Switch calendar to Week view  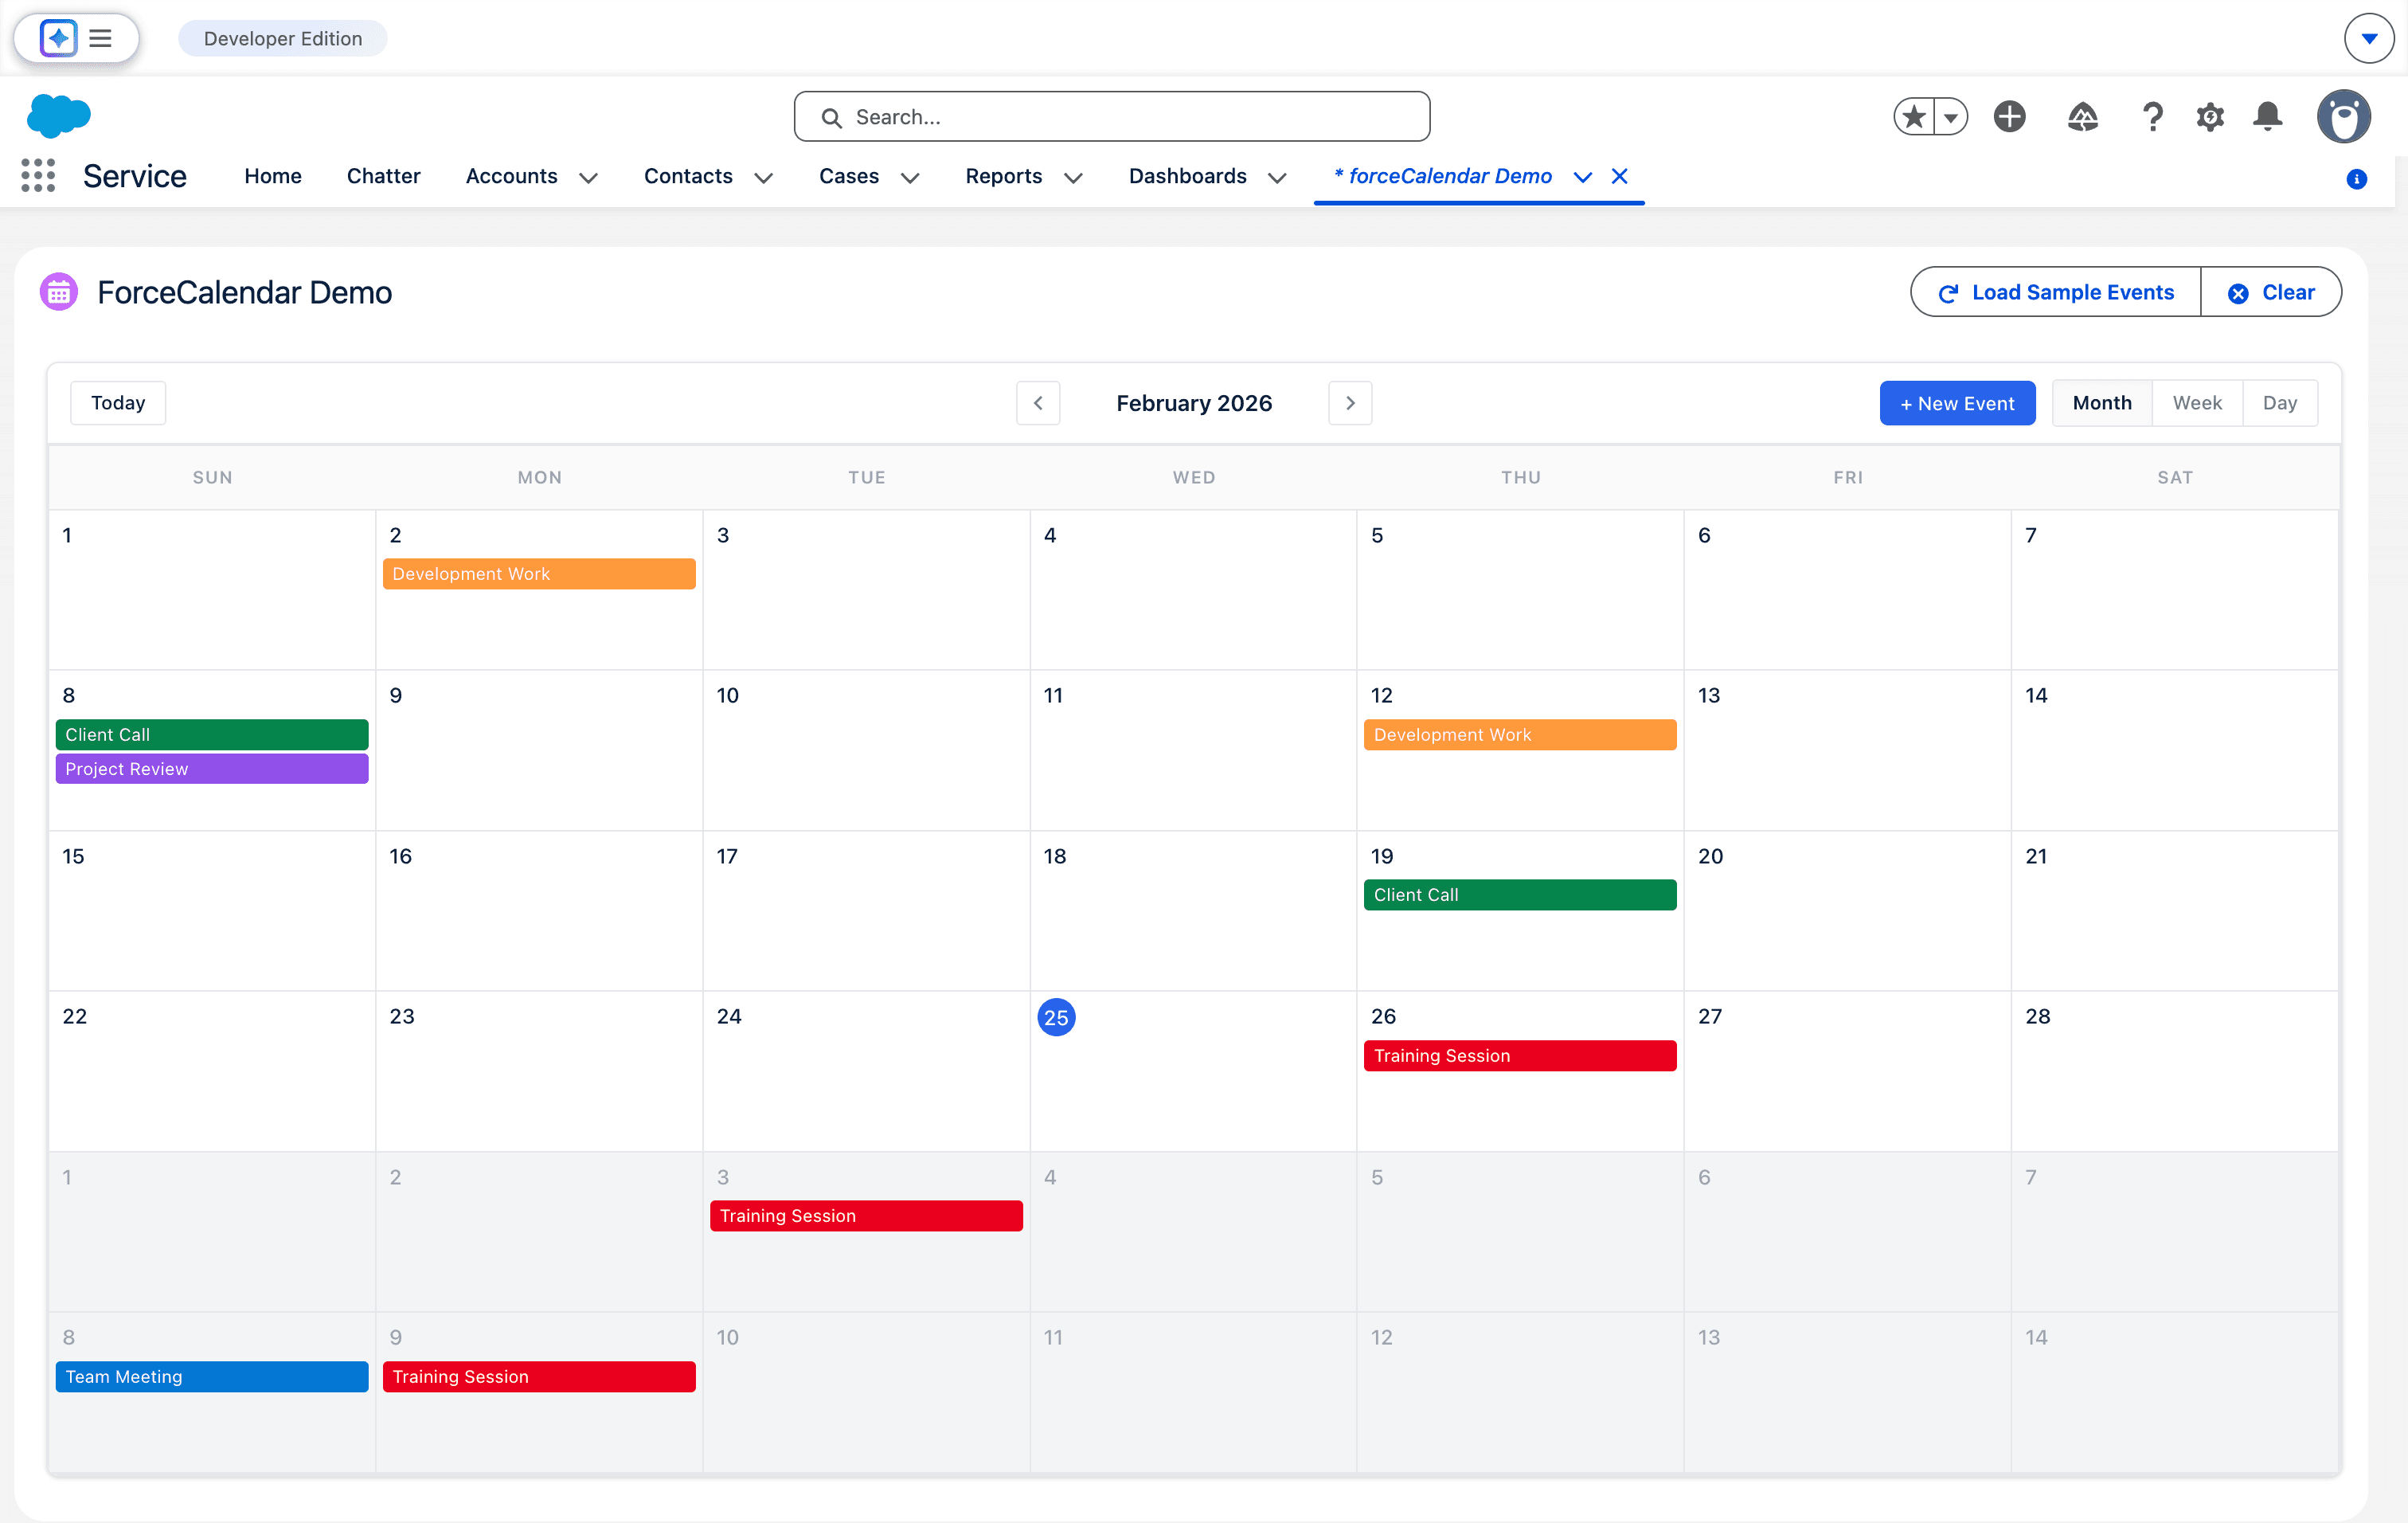[x=2197, y=402]
